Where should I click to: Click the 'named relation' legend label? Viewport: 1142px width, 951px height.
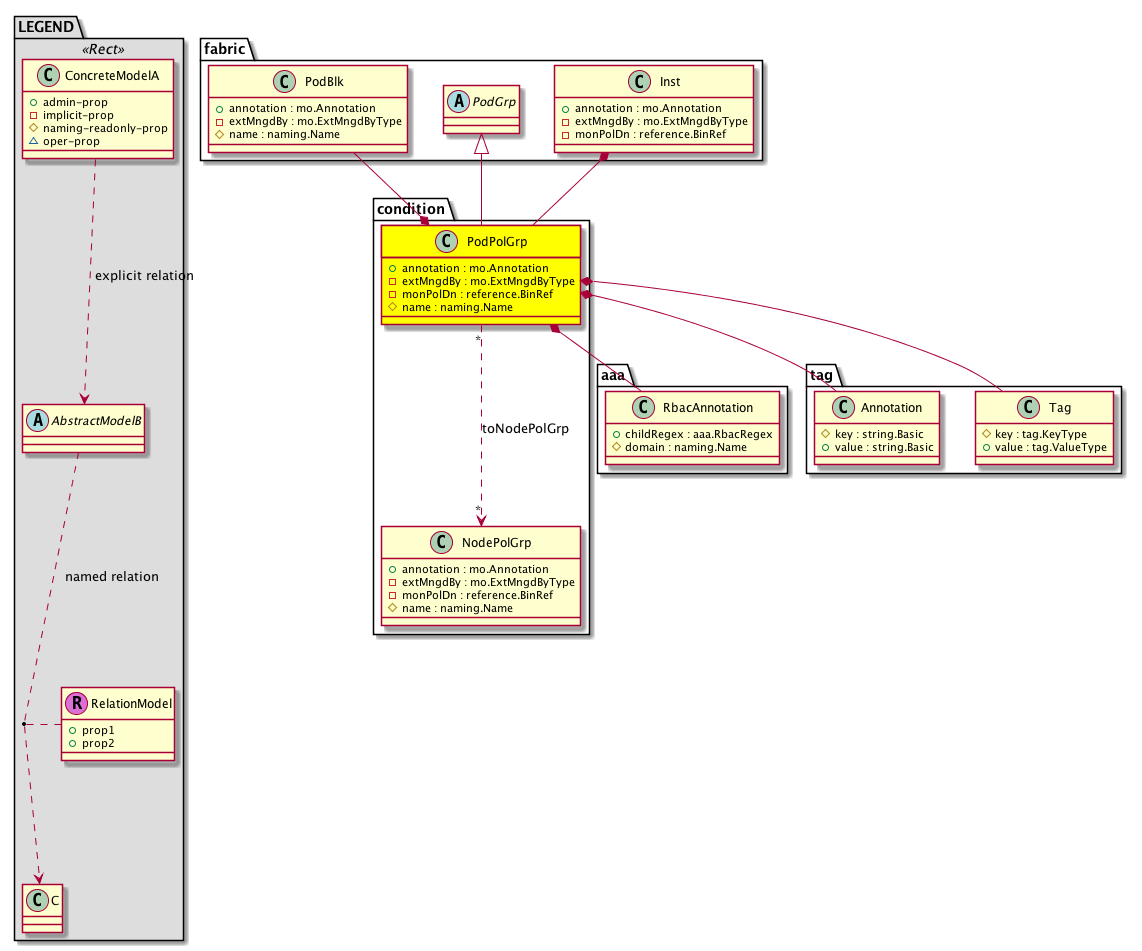point(111,577)
